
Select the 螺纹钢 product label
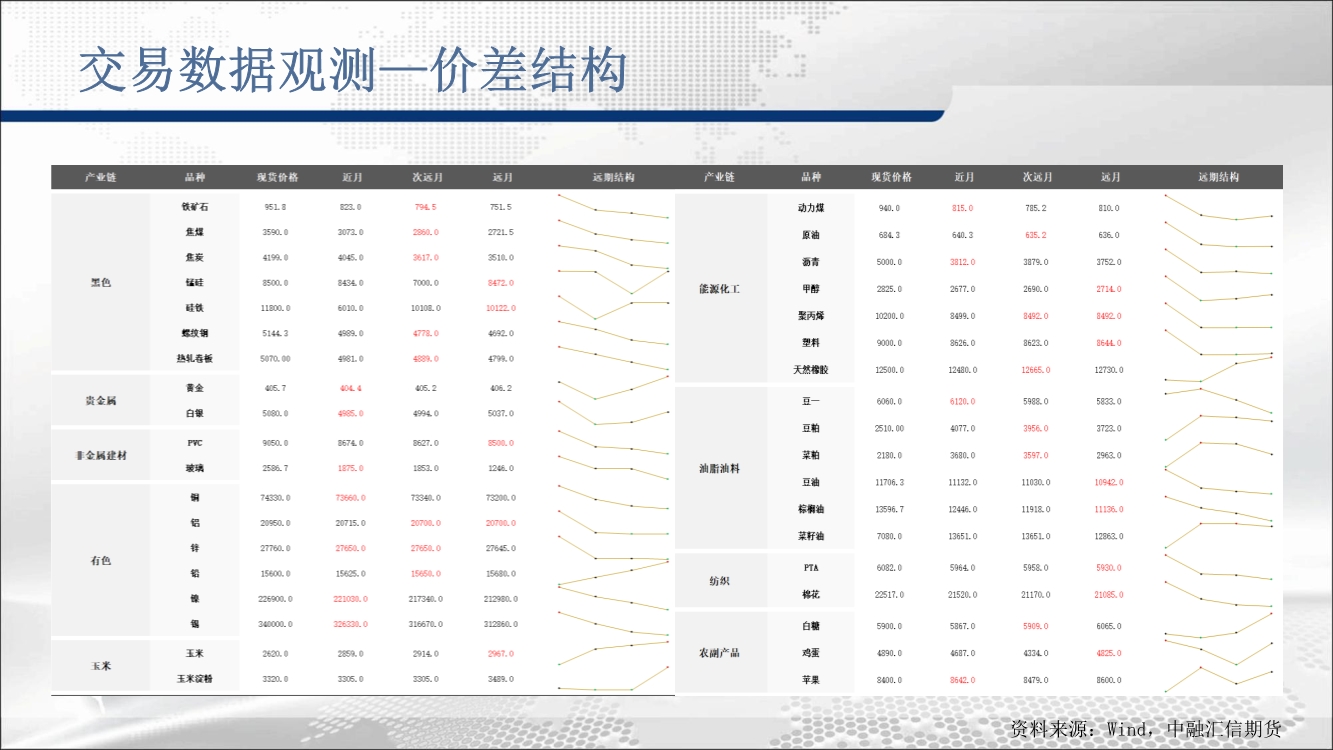click(x=195, y=333)
